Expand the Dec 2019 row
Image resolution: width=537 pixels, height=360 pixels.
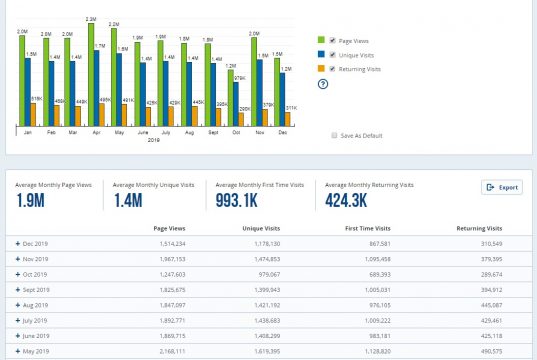click(18, 244)
